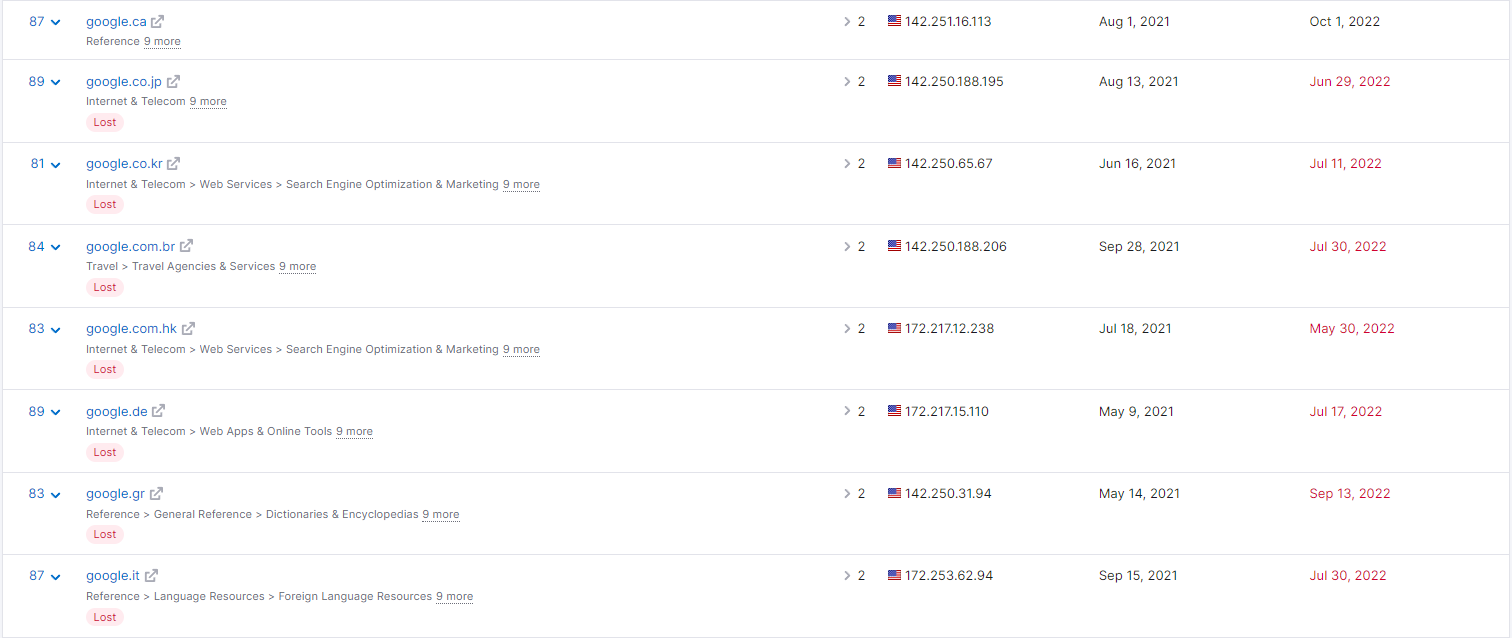Show 9 more categories under google.gr
Screen dimensions: 1512x638
(x=441, y=514)
